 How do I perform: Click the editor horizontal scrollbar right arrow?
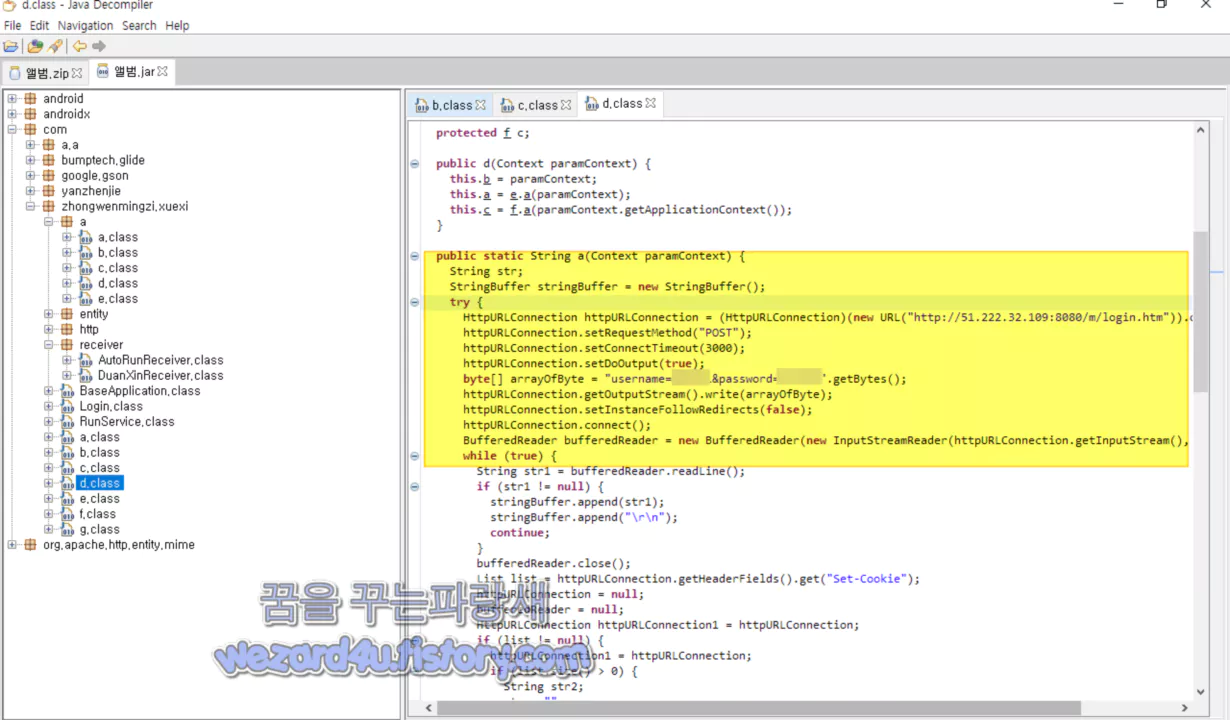pos(1185,708)
